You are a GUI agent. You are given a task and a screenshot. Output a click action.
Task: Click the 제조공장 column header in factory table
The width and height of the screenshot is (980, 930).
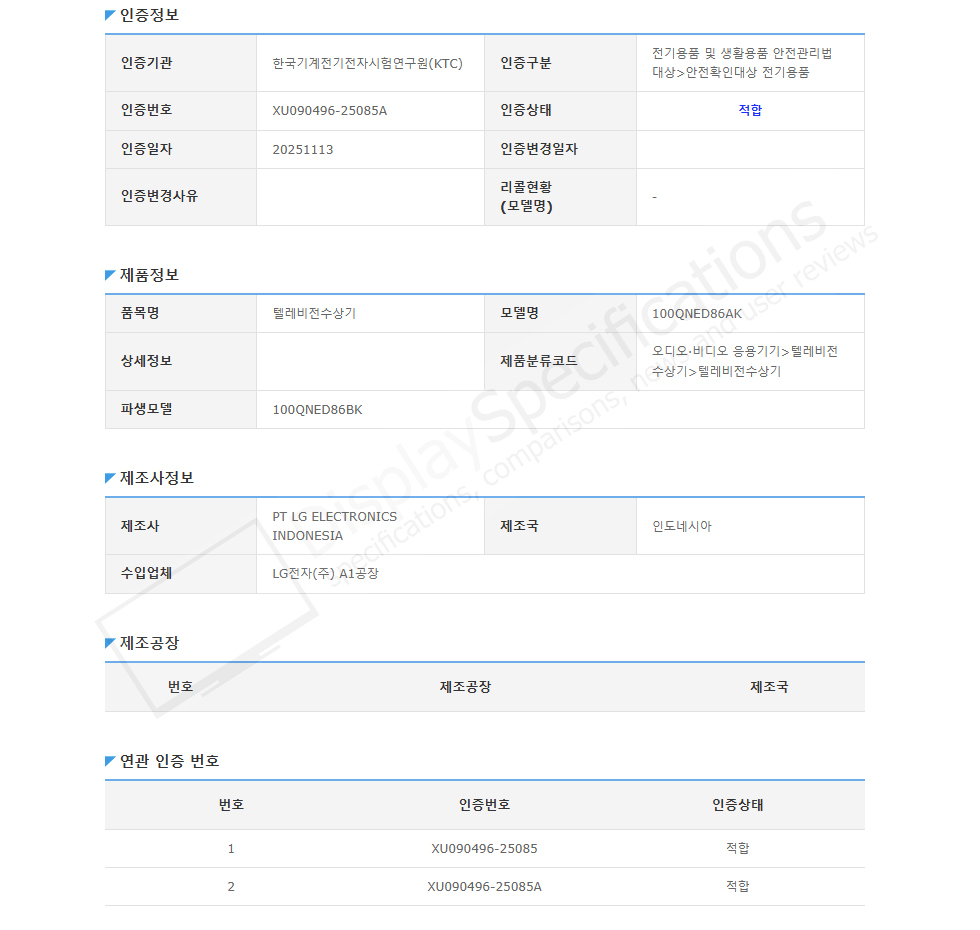(x=465, y=687)
